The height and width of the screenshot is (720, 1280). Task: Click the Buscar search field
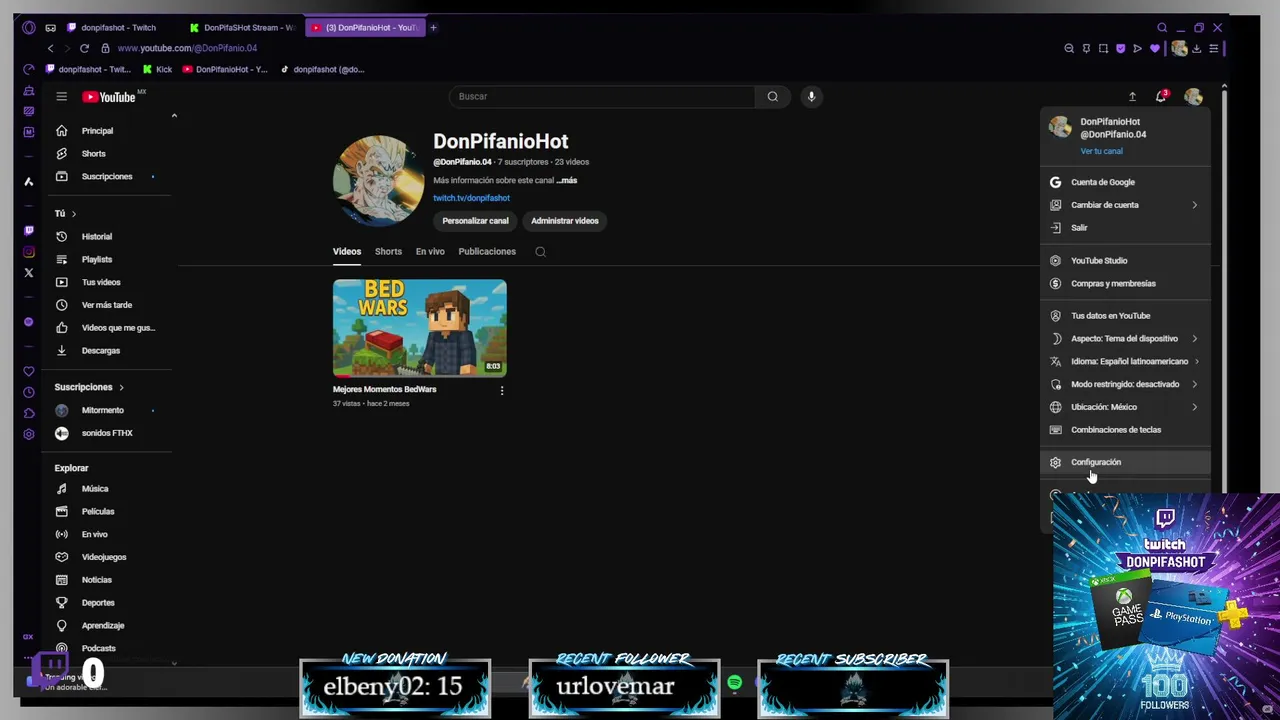click(x=602, y=96)
